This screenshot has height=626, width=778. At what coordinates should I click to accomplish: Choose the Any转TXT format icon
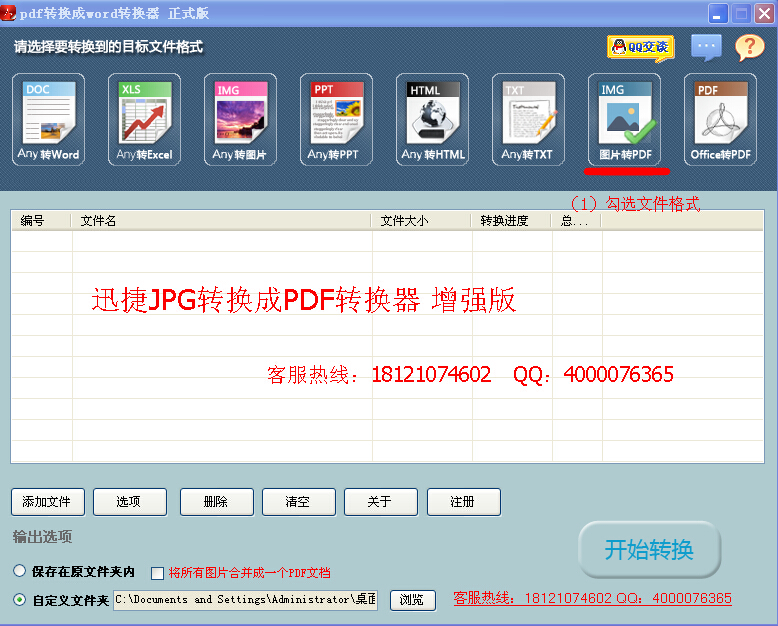[528, 120]
